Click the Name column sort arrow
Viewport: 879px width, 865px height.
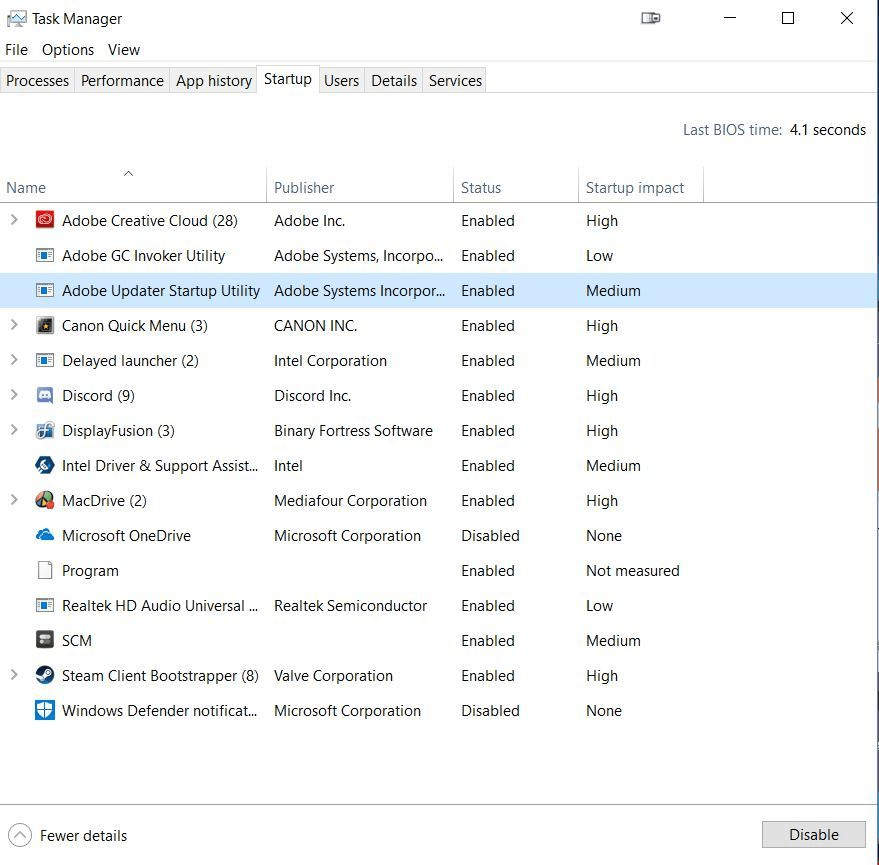[129, 173]
